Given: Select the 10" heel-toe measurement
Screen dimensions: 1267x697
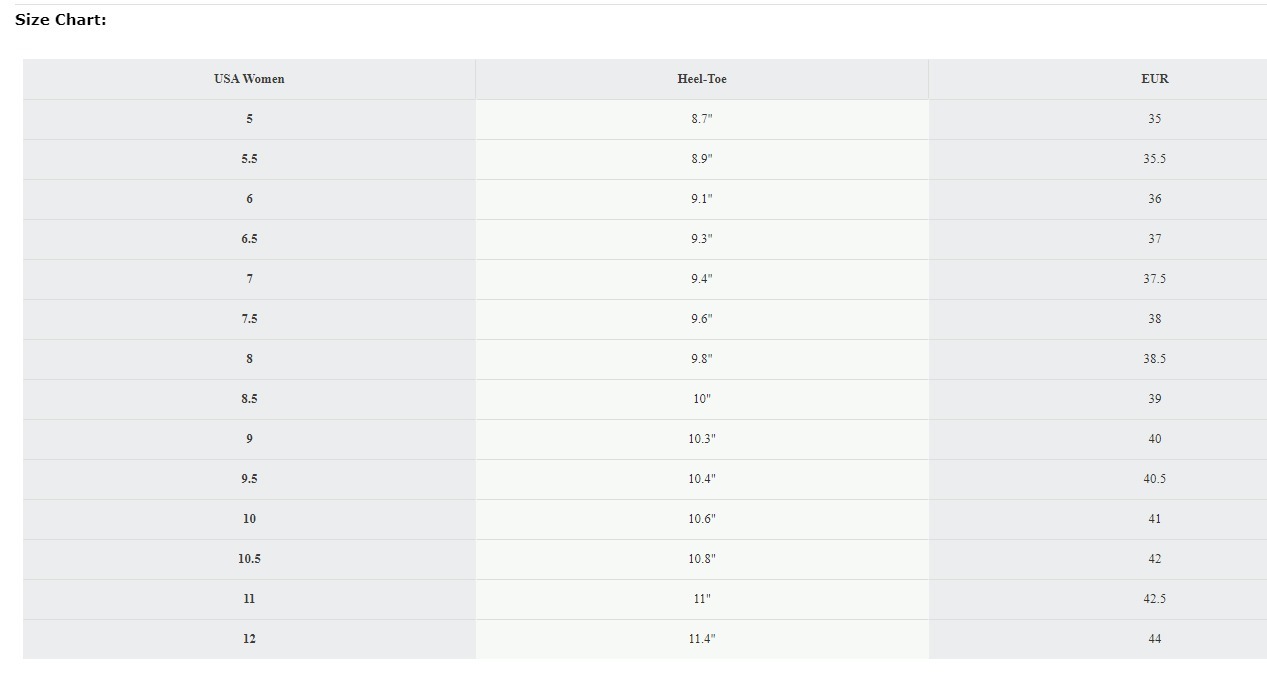Looking at the screenshot, I should tap(702, 399).
